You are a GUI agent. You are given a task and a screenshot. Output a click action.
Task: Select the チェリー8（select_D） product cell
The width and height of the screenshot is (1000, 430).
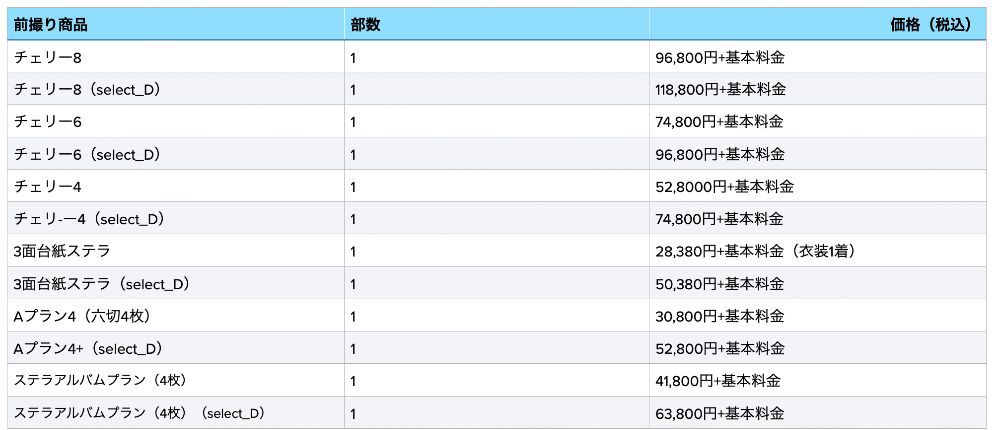click(88, 90)
